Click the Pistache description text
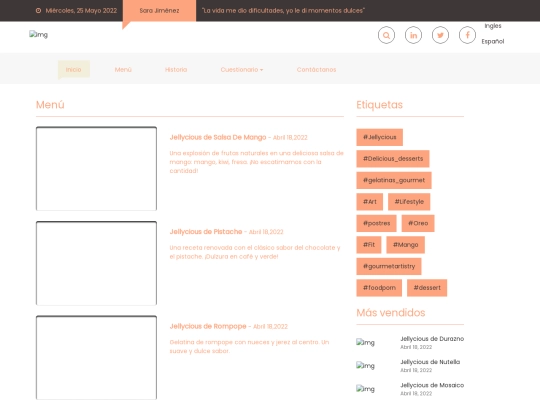Viewport: 540px width, 405px height. [255, 252]
